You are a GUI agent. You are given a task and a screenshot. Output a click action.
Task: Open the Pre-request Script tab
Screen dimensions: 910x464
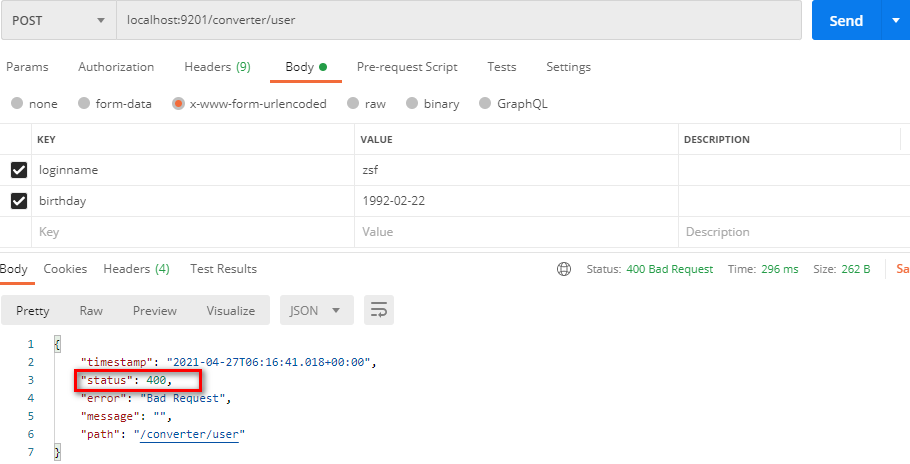point(407,67)
